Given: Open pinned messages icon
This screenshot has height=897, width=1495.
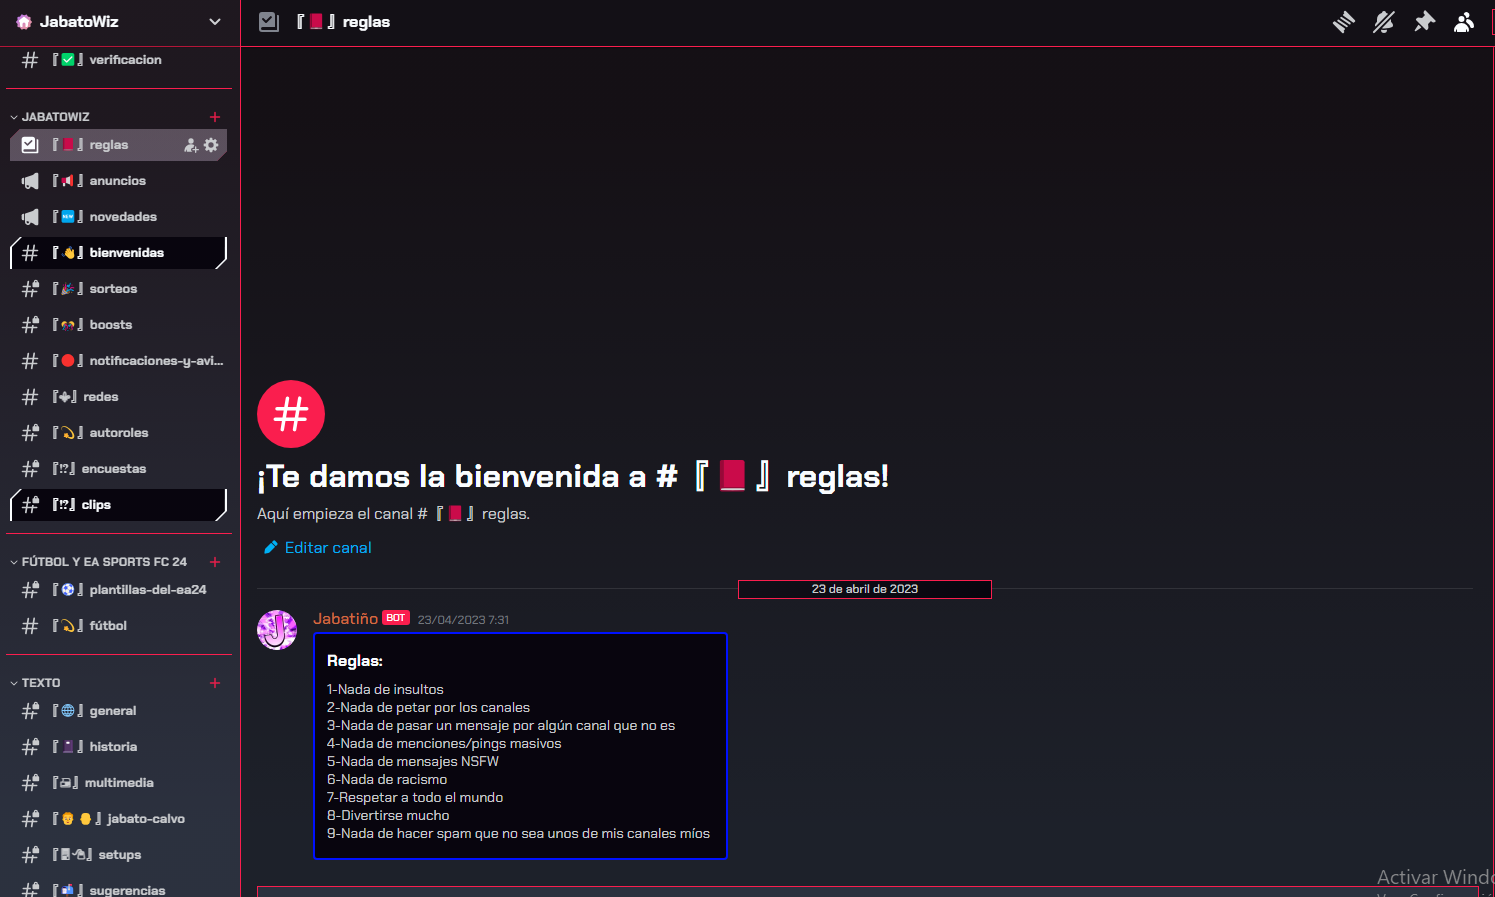Looking at the screenshot, I should [1424, 21].
